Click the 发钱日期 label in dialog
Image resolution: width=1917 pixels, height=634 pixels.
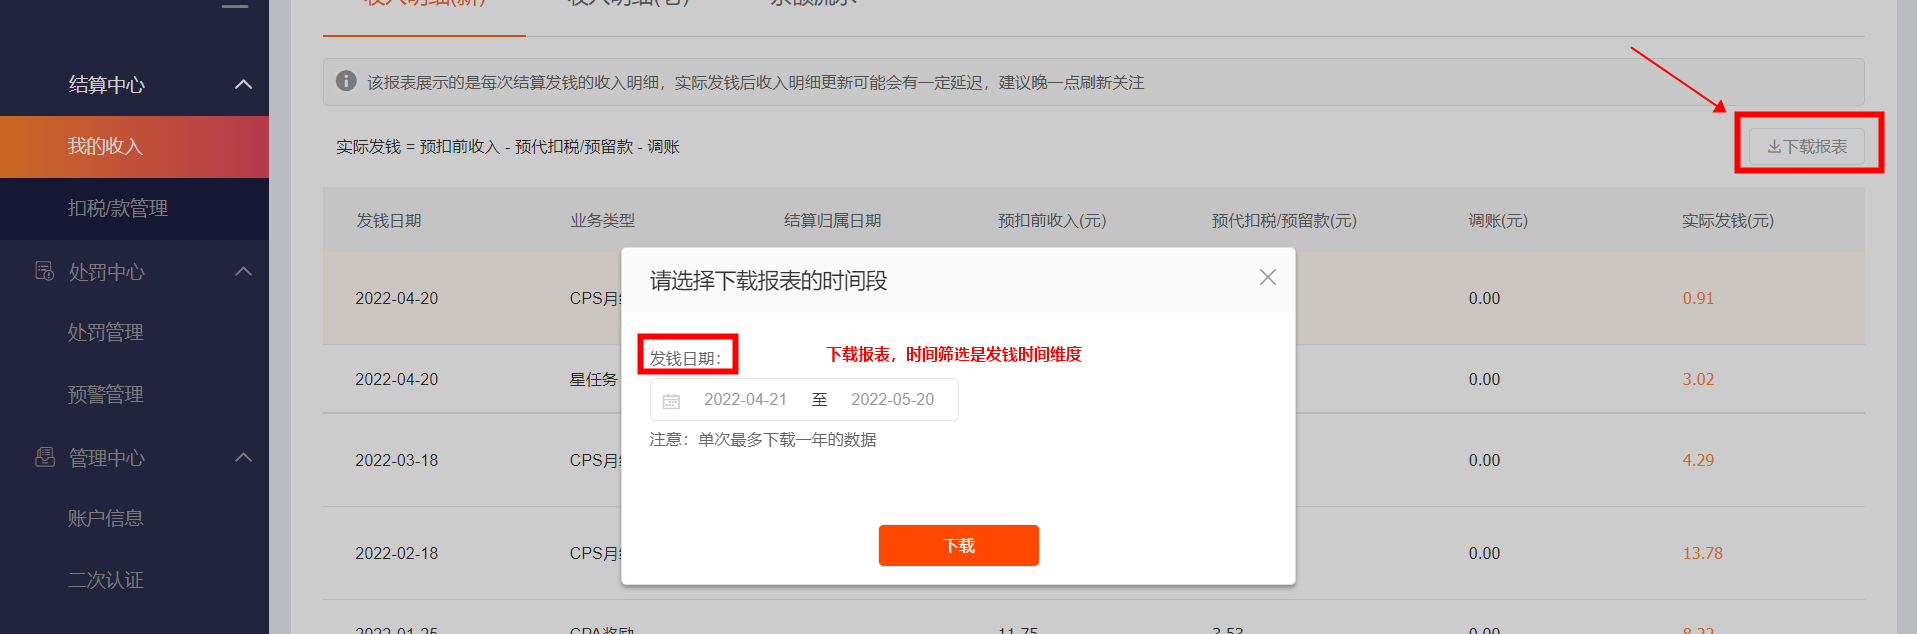(x=686, y=358)
